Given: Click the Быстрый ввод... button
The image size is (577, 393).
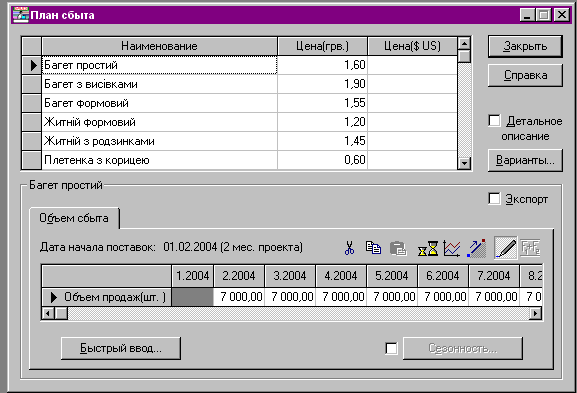Looking at the screenshot, I should point(121,348).
